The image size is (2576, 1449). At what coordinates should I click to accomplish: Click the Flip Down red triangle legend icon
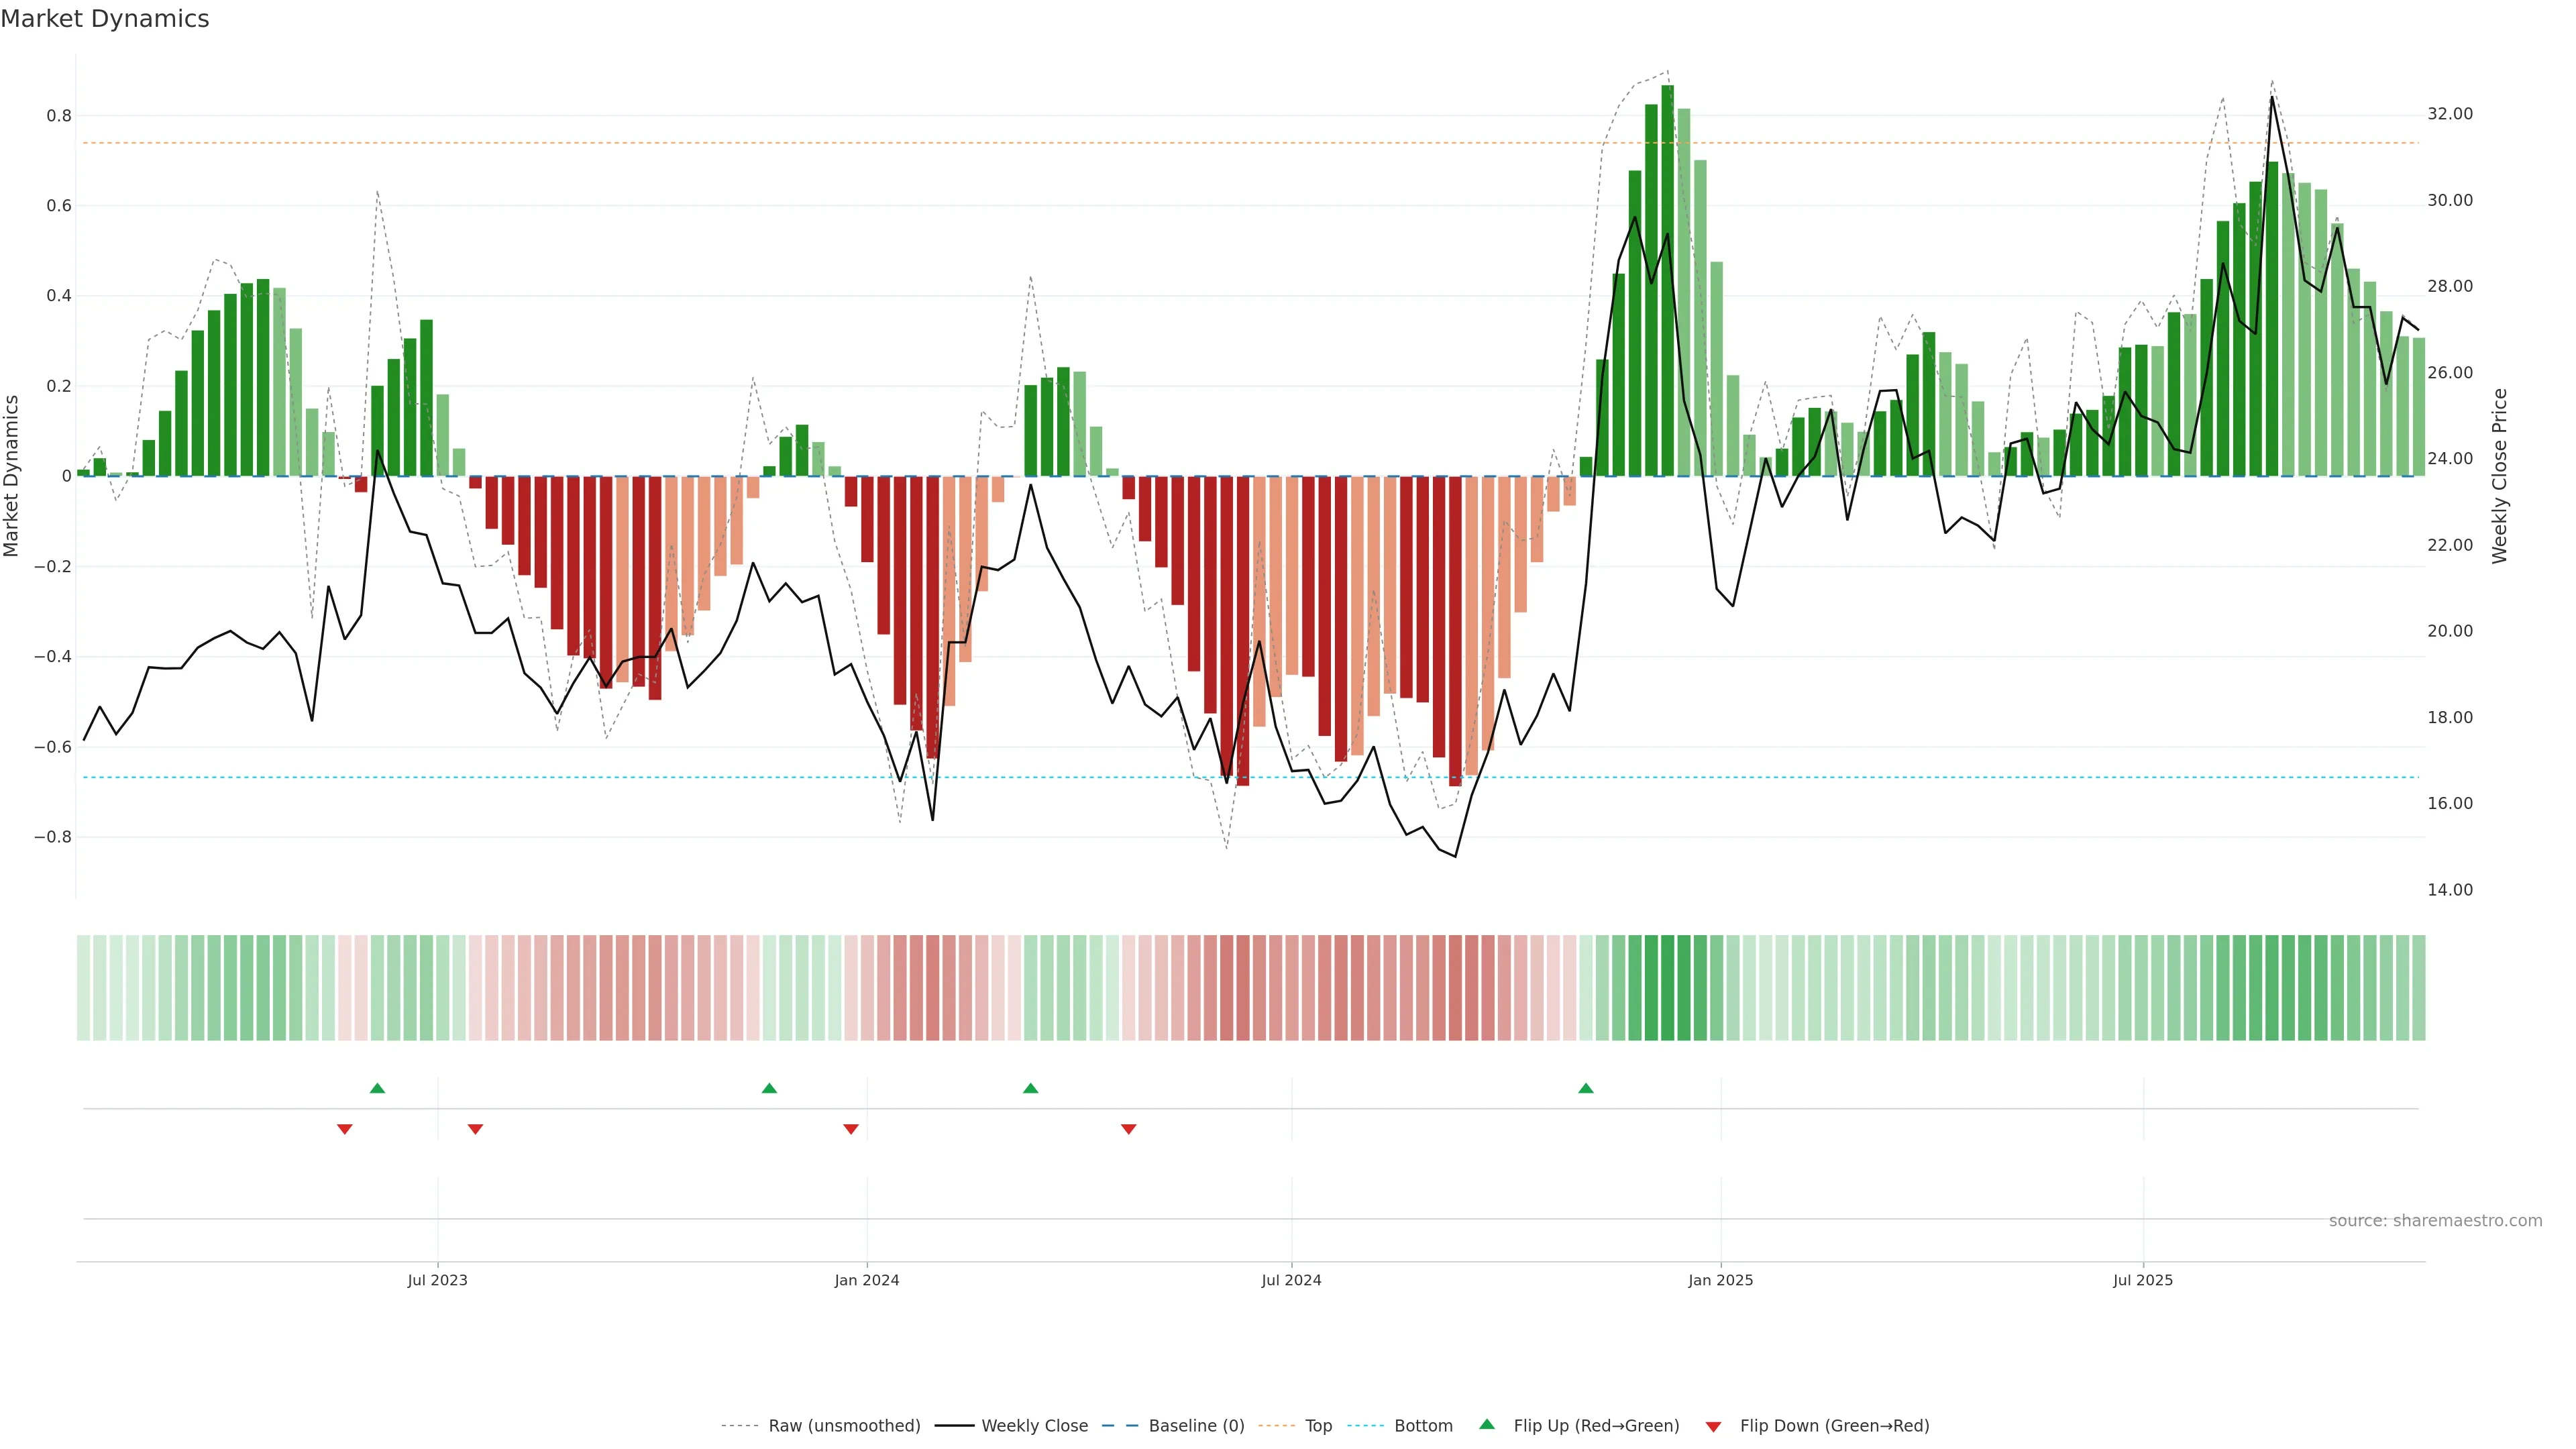tap(1713, 1426)
